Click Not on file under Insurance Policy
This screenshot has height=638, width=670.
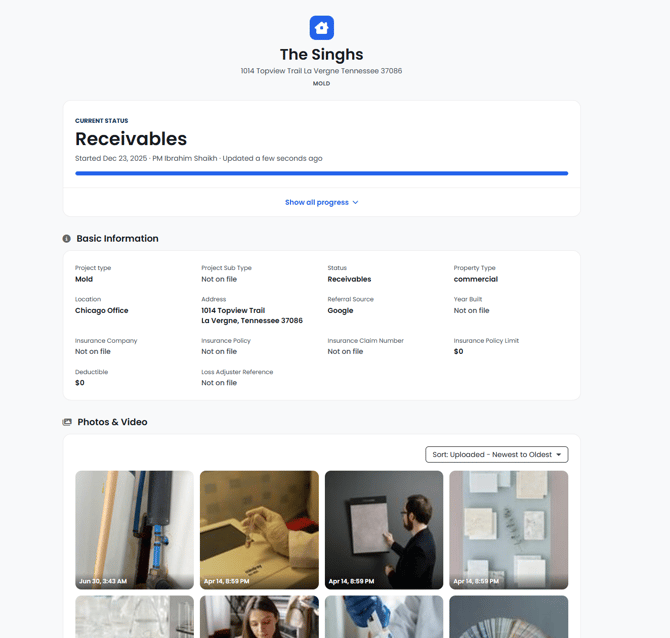pos(219,351)
